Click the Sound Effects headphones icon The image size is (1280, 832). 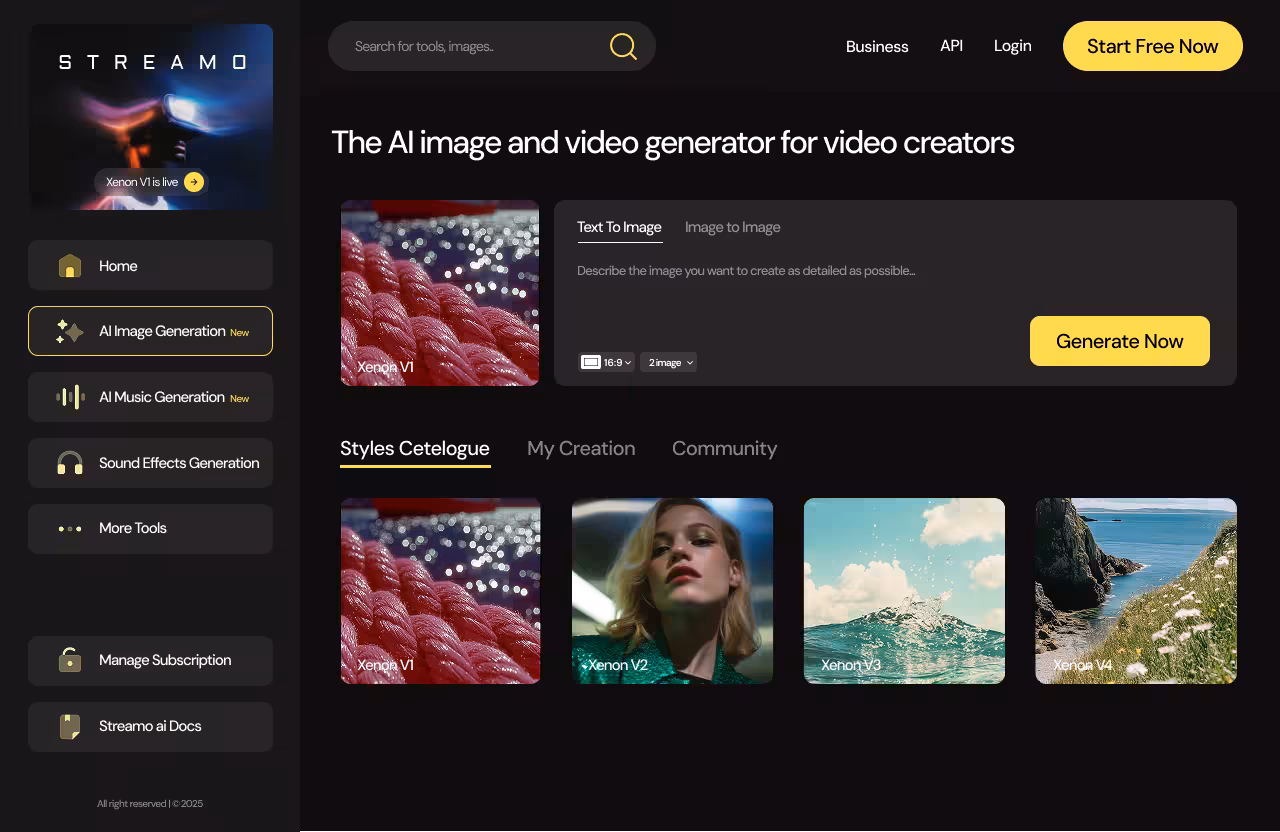pos(70,463)
